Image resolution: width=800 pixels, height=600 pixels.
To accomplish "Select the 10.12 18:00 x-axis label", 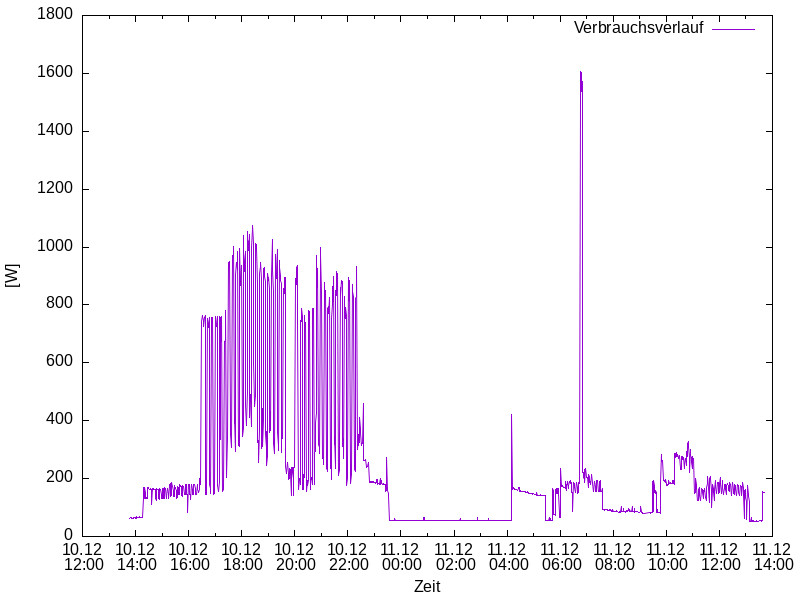I will pyautogui.click(x=242, y=557).
